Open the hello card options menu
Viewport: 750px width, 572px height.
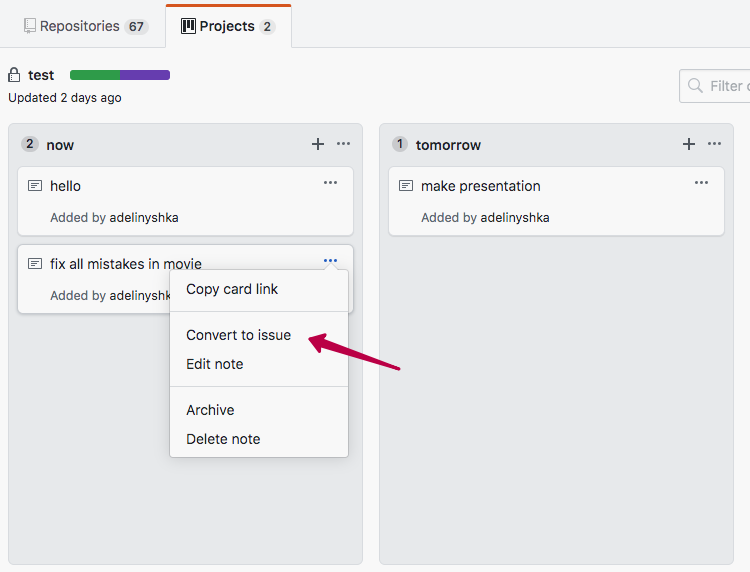tap(330, 183)
